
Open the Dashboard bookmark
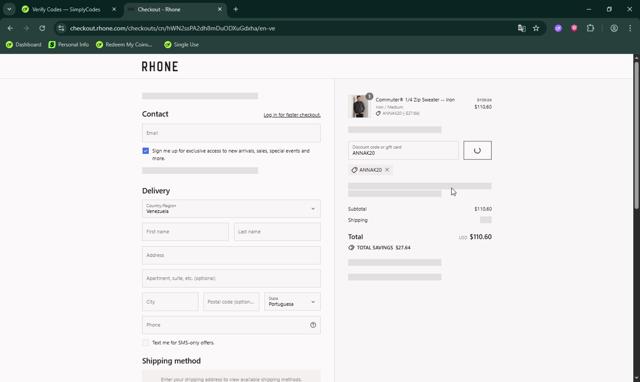tap(24, 44)
